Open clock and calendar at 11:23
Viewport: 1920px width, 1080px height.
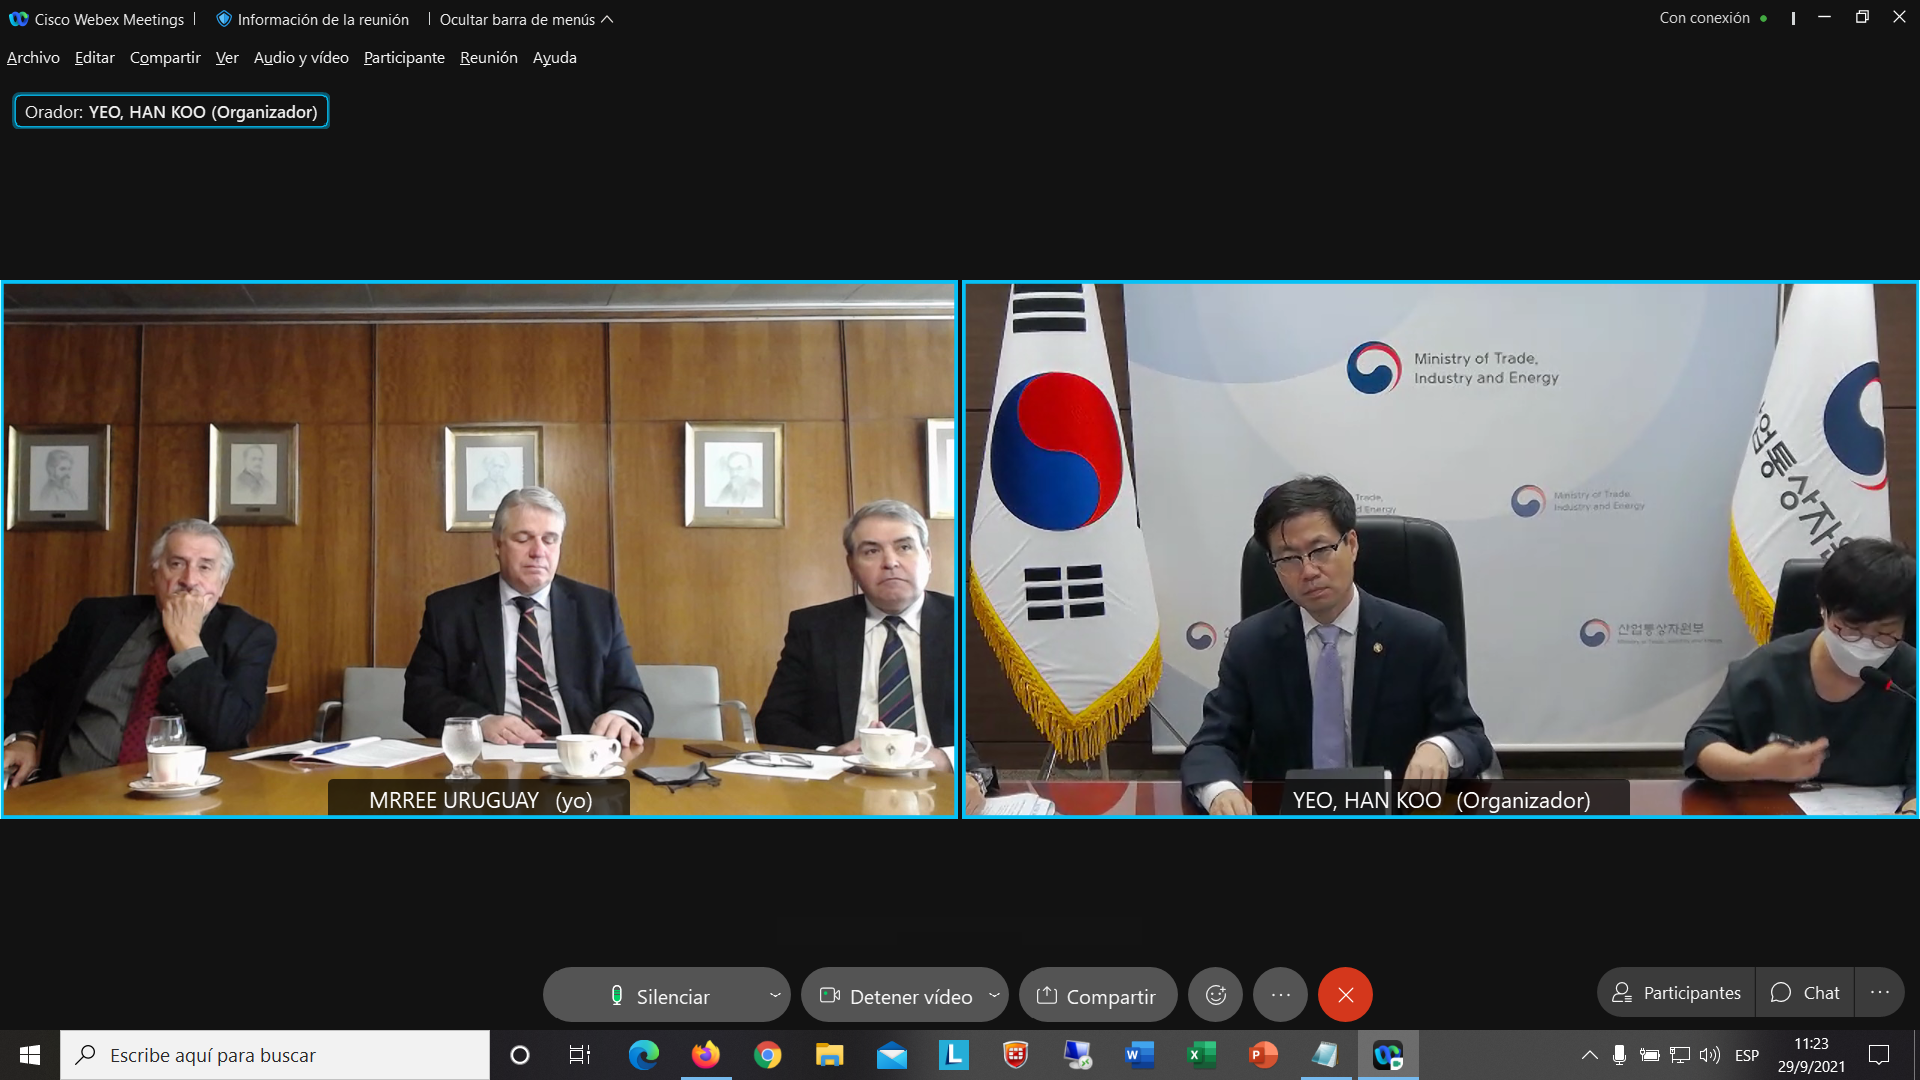pos(1811,1055)
